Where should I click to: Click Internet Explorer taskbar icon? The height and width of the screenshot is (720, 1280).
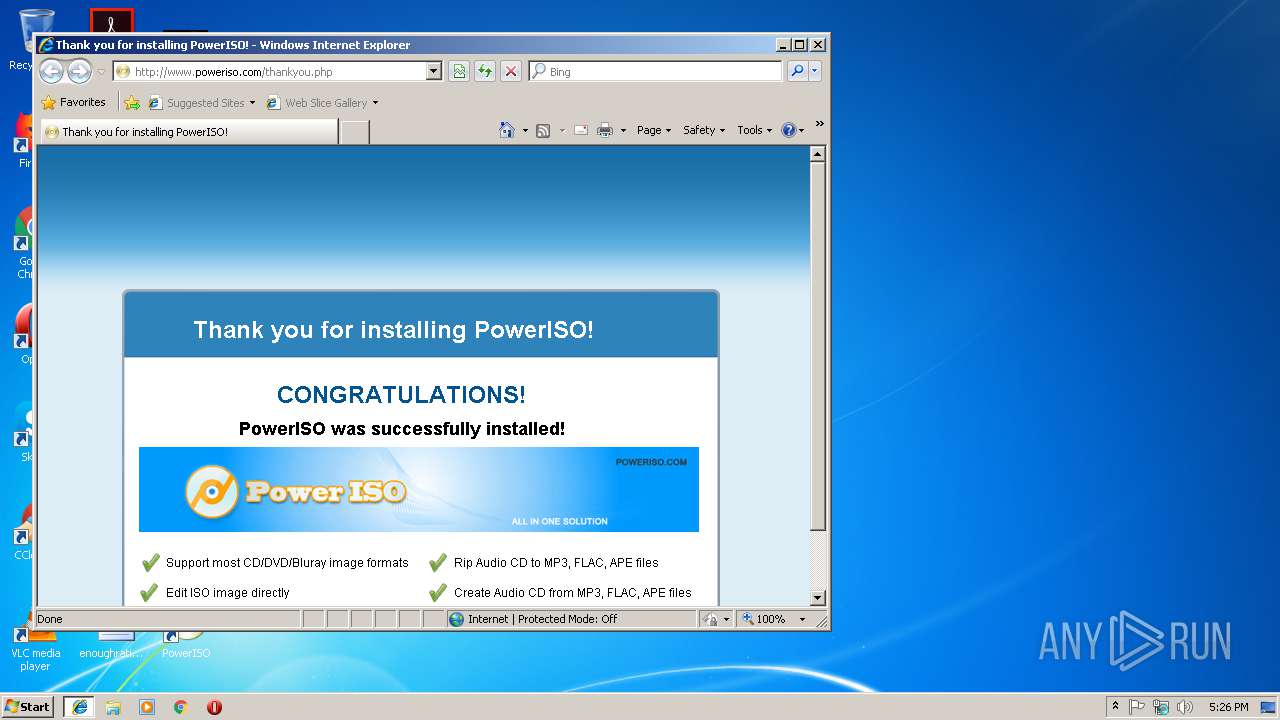[x=79, y=706]
